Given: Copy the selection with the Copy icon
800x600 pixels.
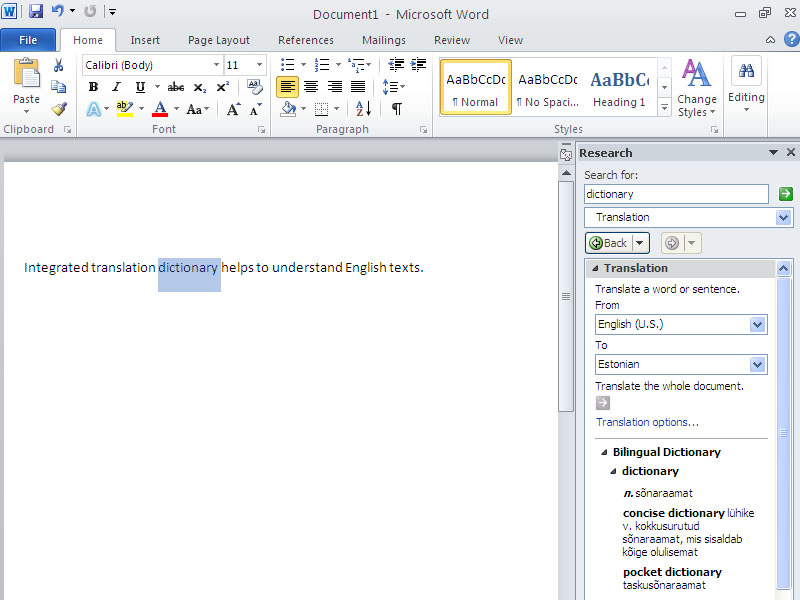Looking at the screenshot, I should click(x=59, y=87).
